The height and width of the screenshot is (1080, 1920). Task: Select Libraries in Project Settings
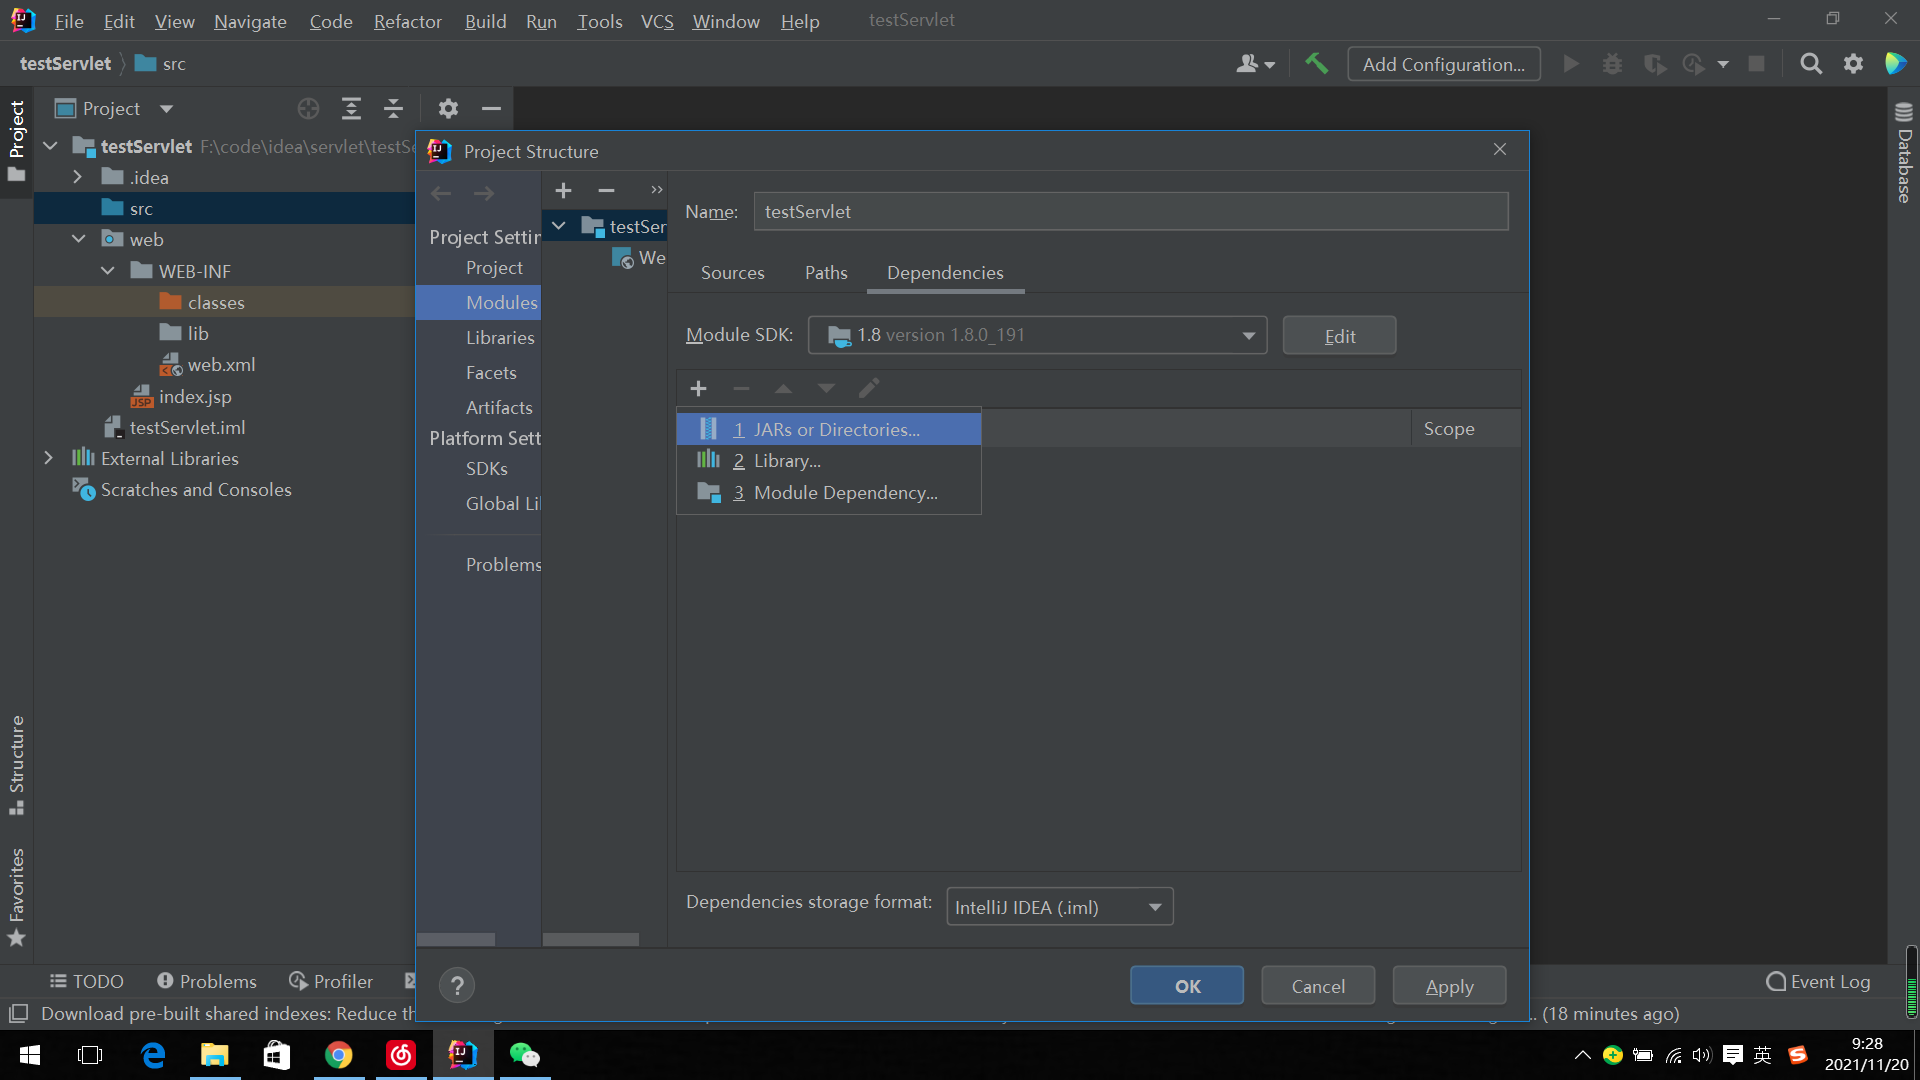click(500, 338)
